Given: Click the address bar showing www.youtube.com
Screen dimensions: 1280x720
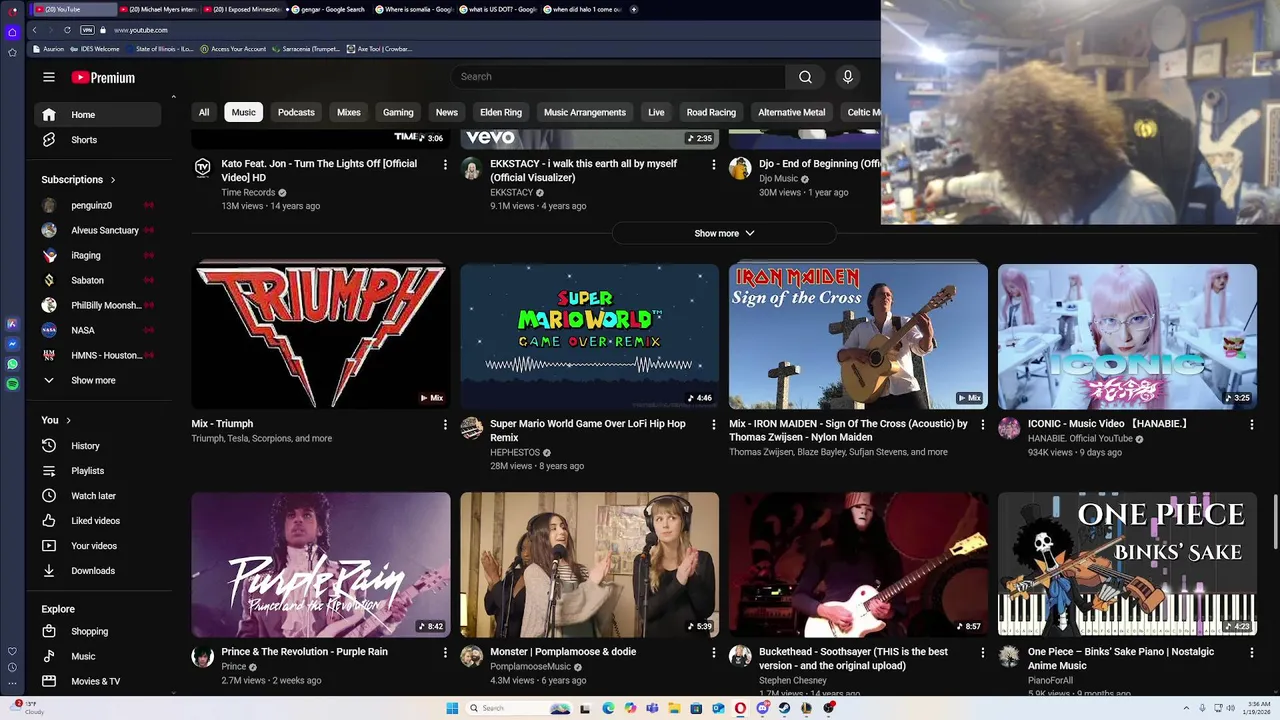Looking at the screenshot, I should [141, 30].
